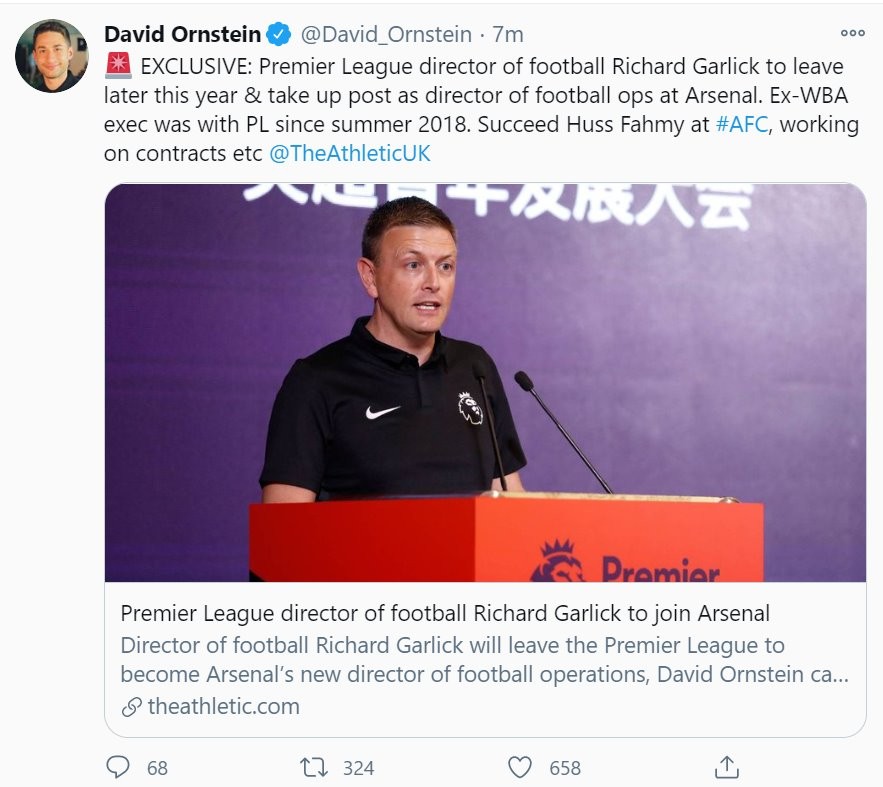
Task: Click the article headline about Richard Garlick joining Arsenal
Action: click(x=445, y=612)
